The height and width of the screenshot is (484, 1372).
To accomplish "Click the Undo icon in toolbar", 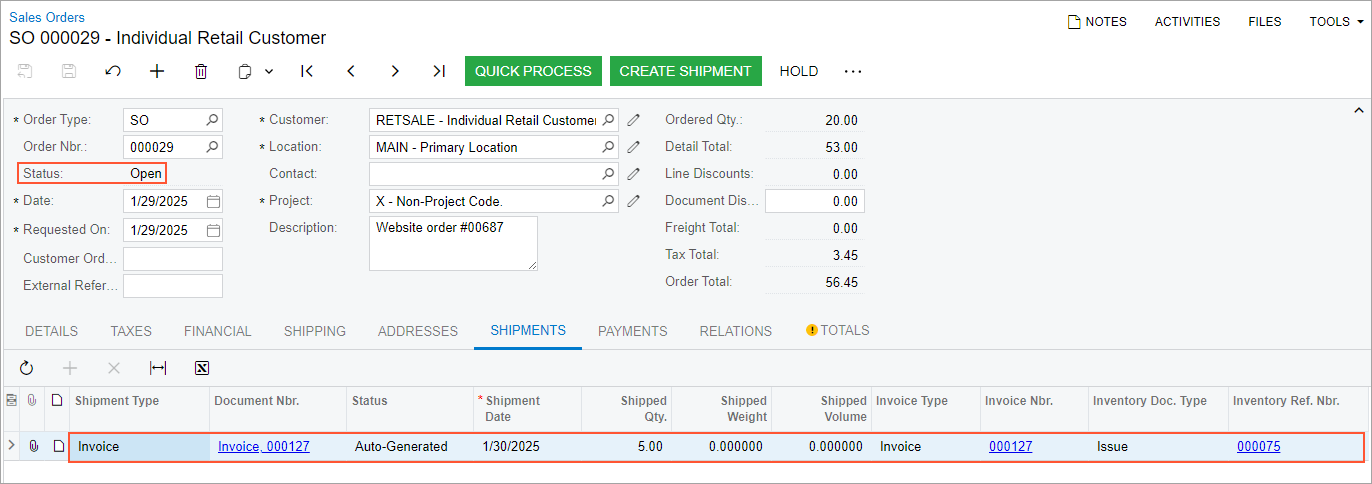I will coord(113,71).
